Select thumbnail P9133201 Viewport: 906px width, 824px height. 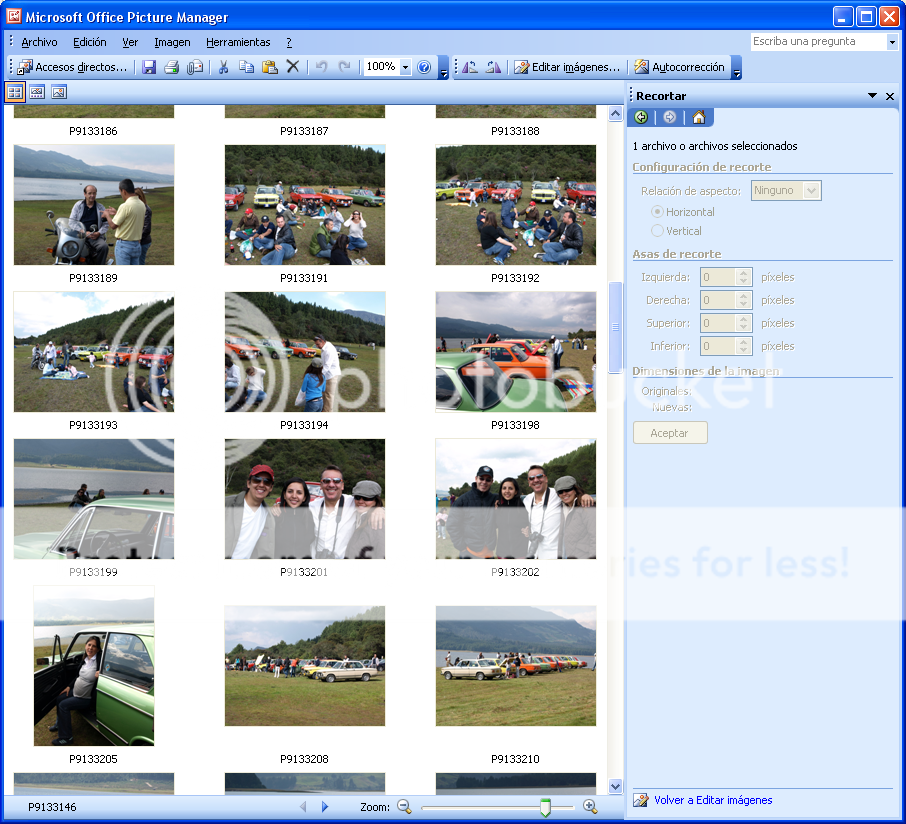click(x=305, y=499)
